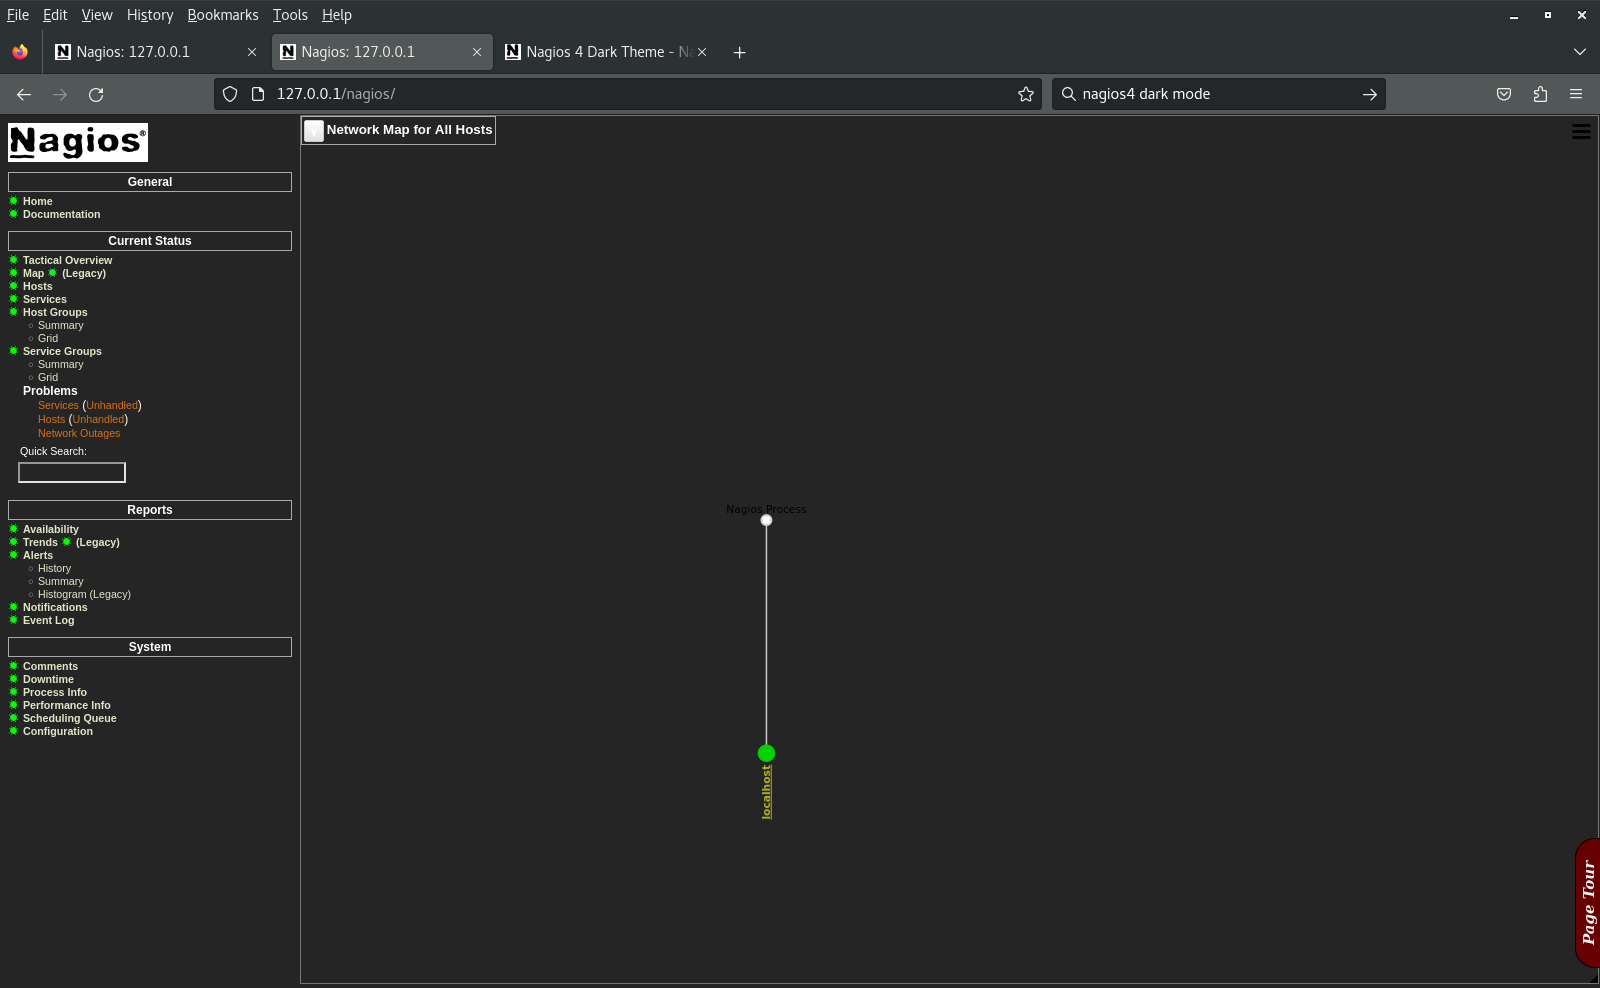Open the Event Log link
The width and height of the screenshot is (1600, 988).
[x=49, y=620]
